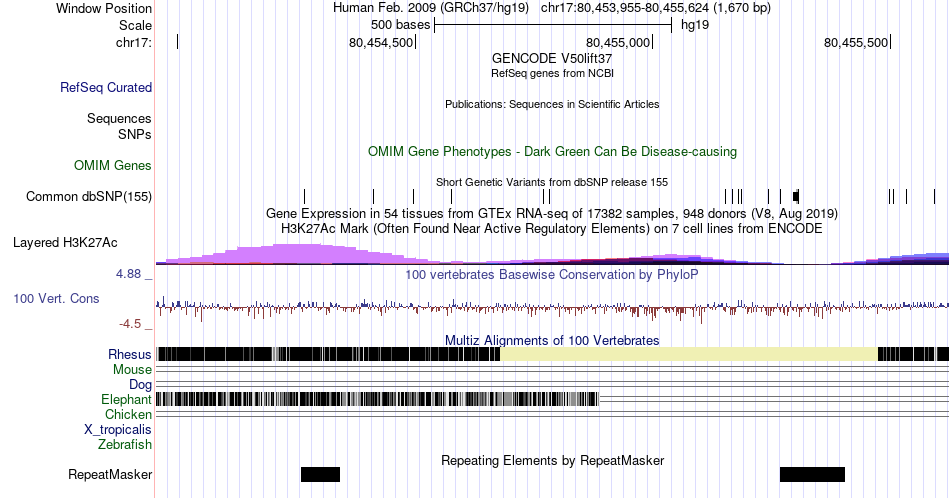Click Multiz Alignments of 100 Vertebrates title
The height and width of the screenshot is (498, 950).
tap(552, 340)
